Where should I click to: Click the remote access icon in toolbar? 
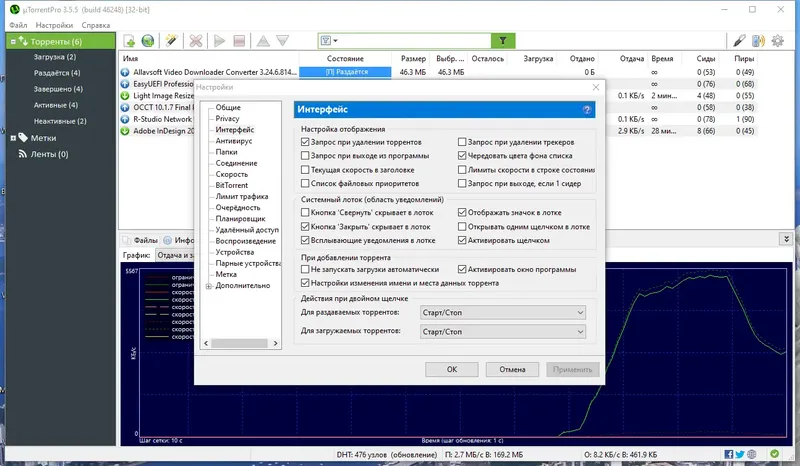[x=758, y=41]
